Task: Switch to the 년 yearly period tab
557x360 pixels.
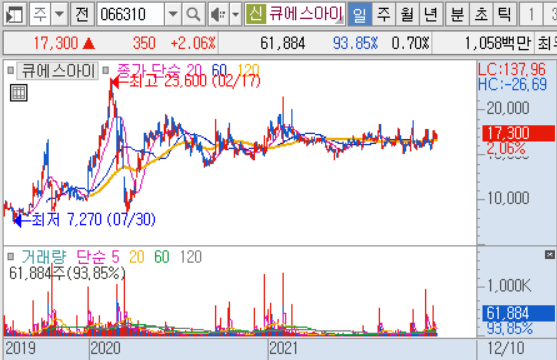Action: click(x=431, y=15)
